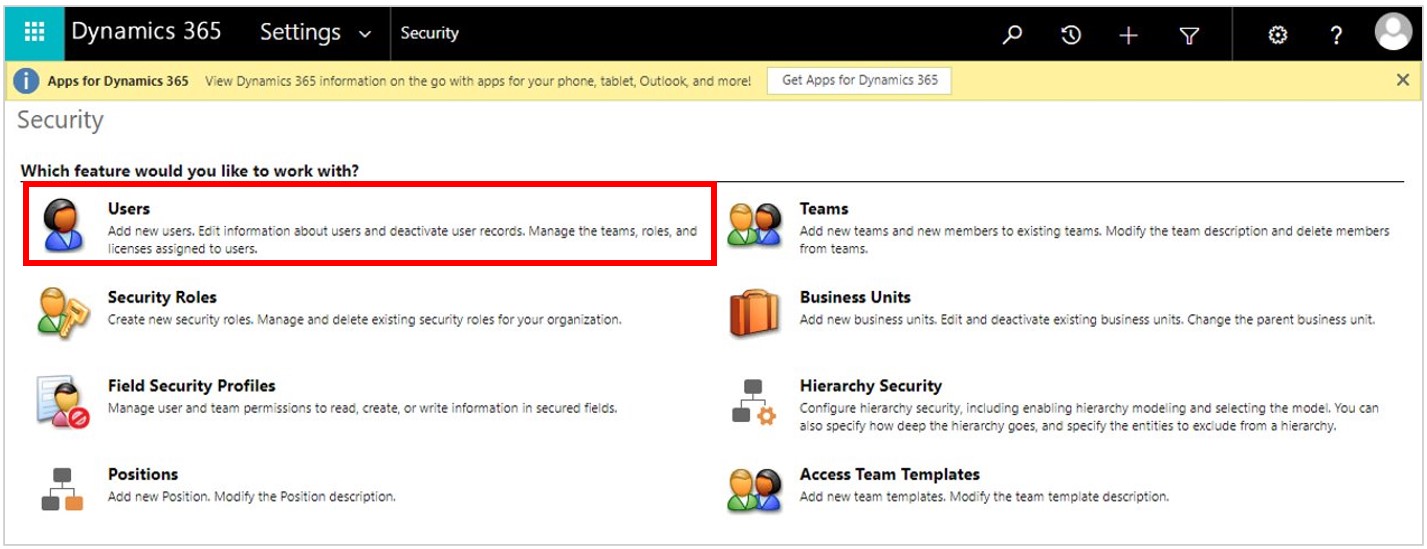
Task: Click the Hierarchy Security gear-tree icon
Action: [x=754, y=401]
